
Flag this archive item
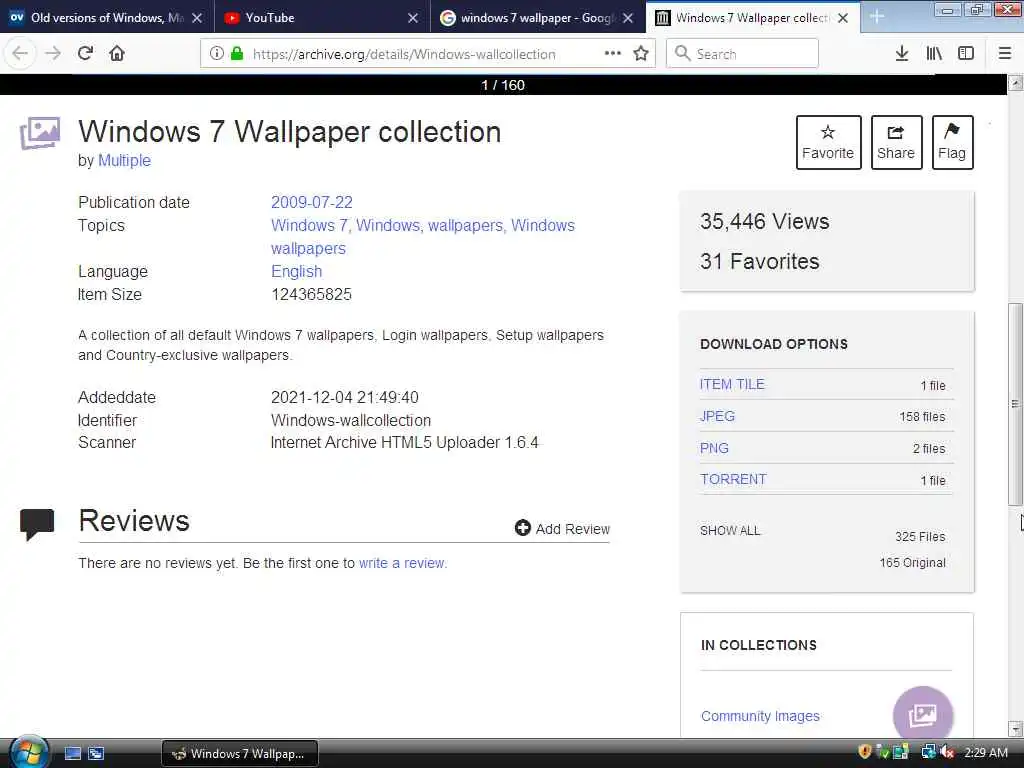[952, 142]
